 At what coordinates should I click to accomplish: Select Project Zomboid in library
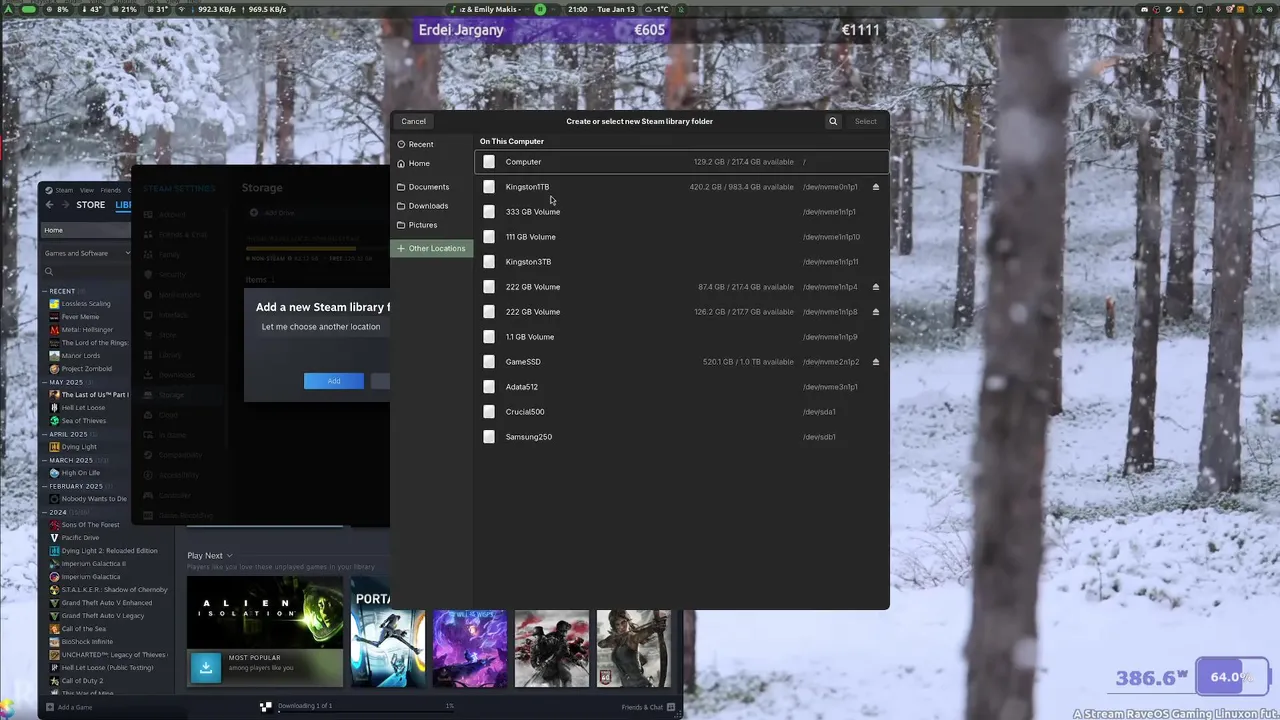pos(87,369)
